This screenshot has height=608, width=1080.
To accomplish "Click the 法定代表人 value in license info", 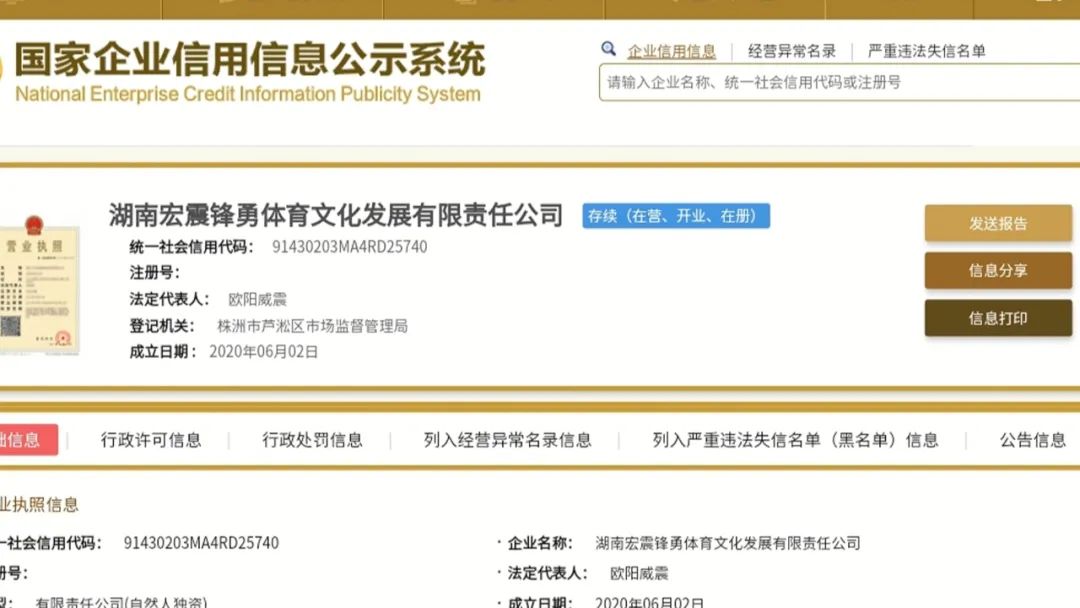I will pyautogui.click(x=639, y=573).
